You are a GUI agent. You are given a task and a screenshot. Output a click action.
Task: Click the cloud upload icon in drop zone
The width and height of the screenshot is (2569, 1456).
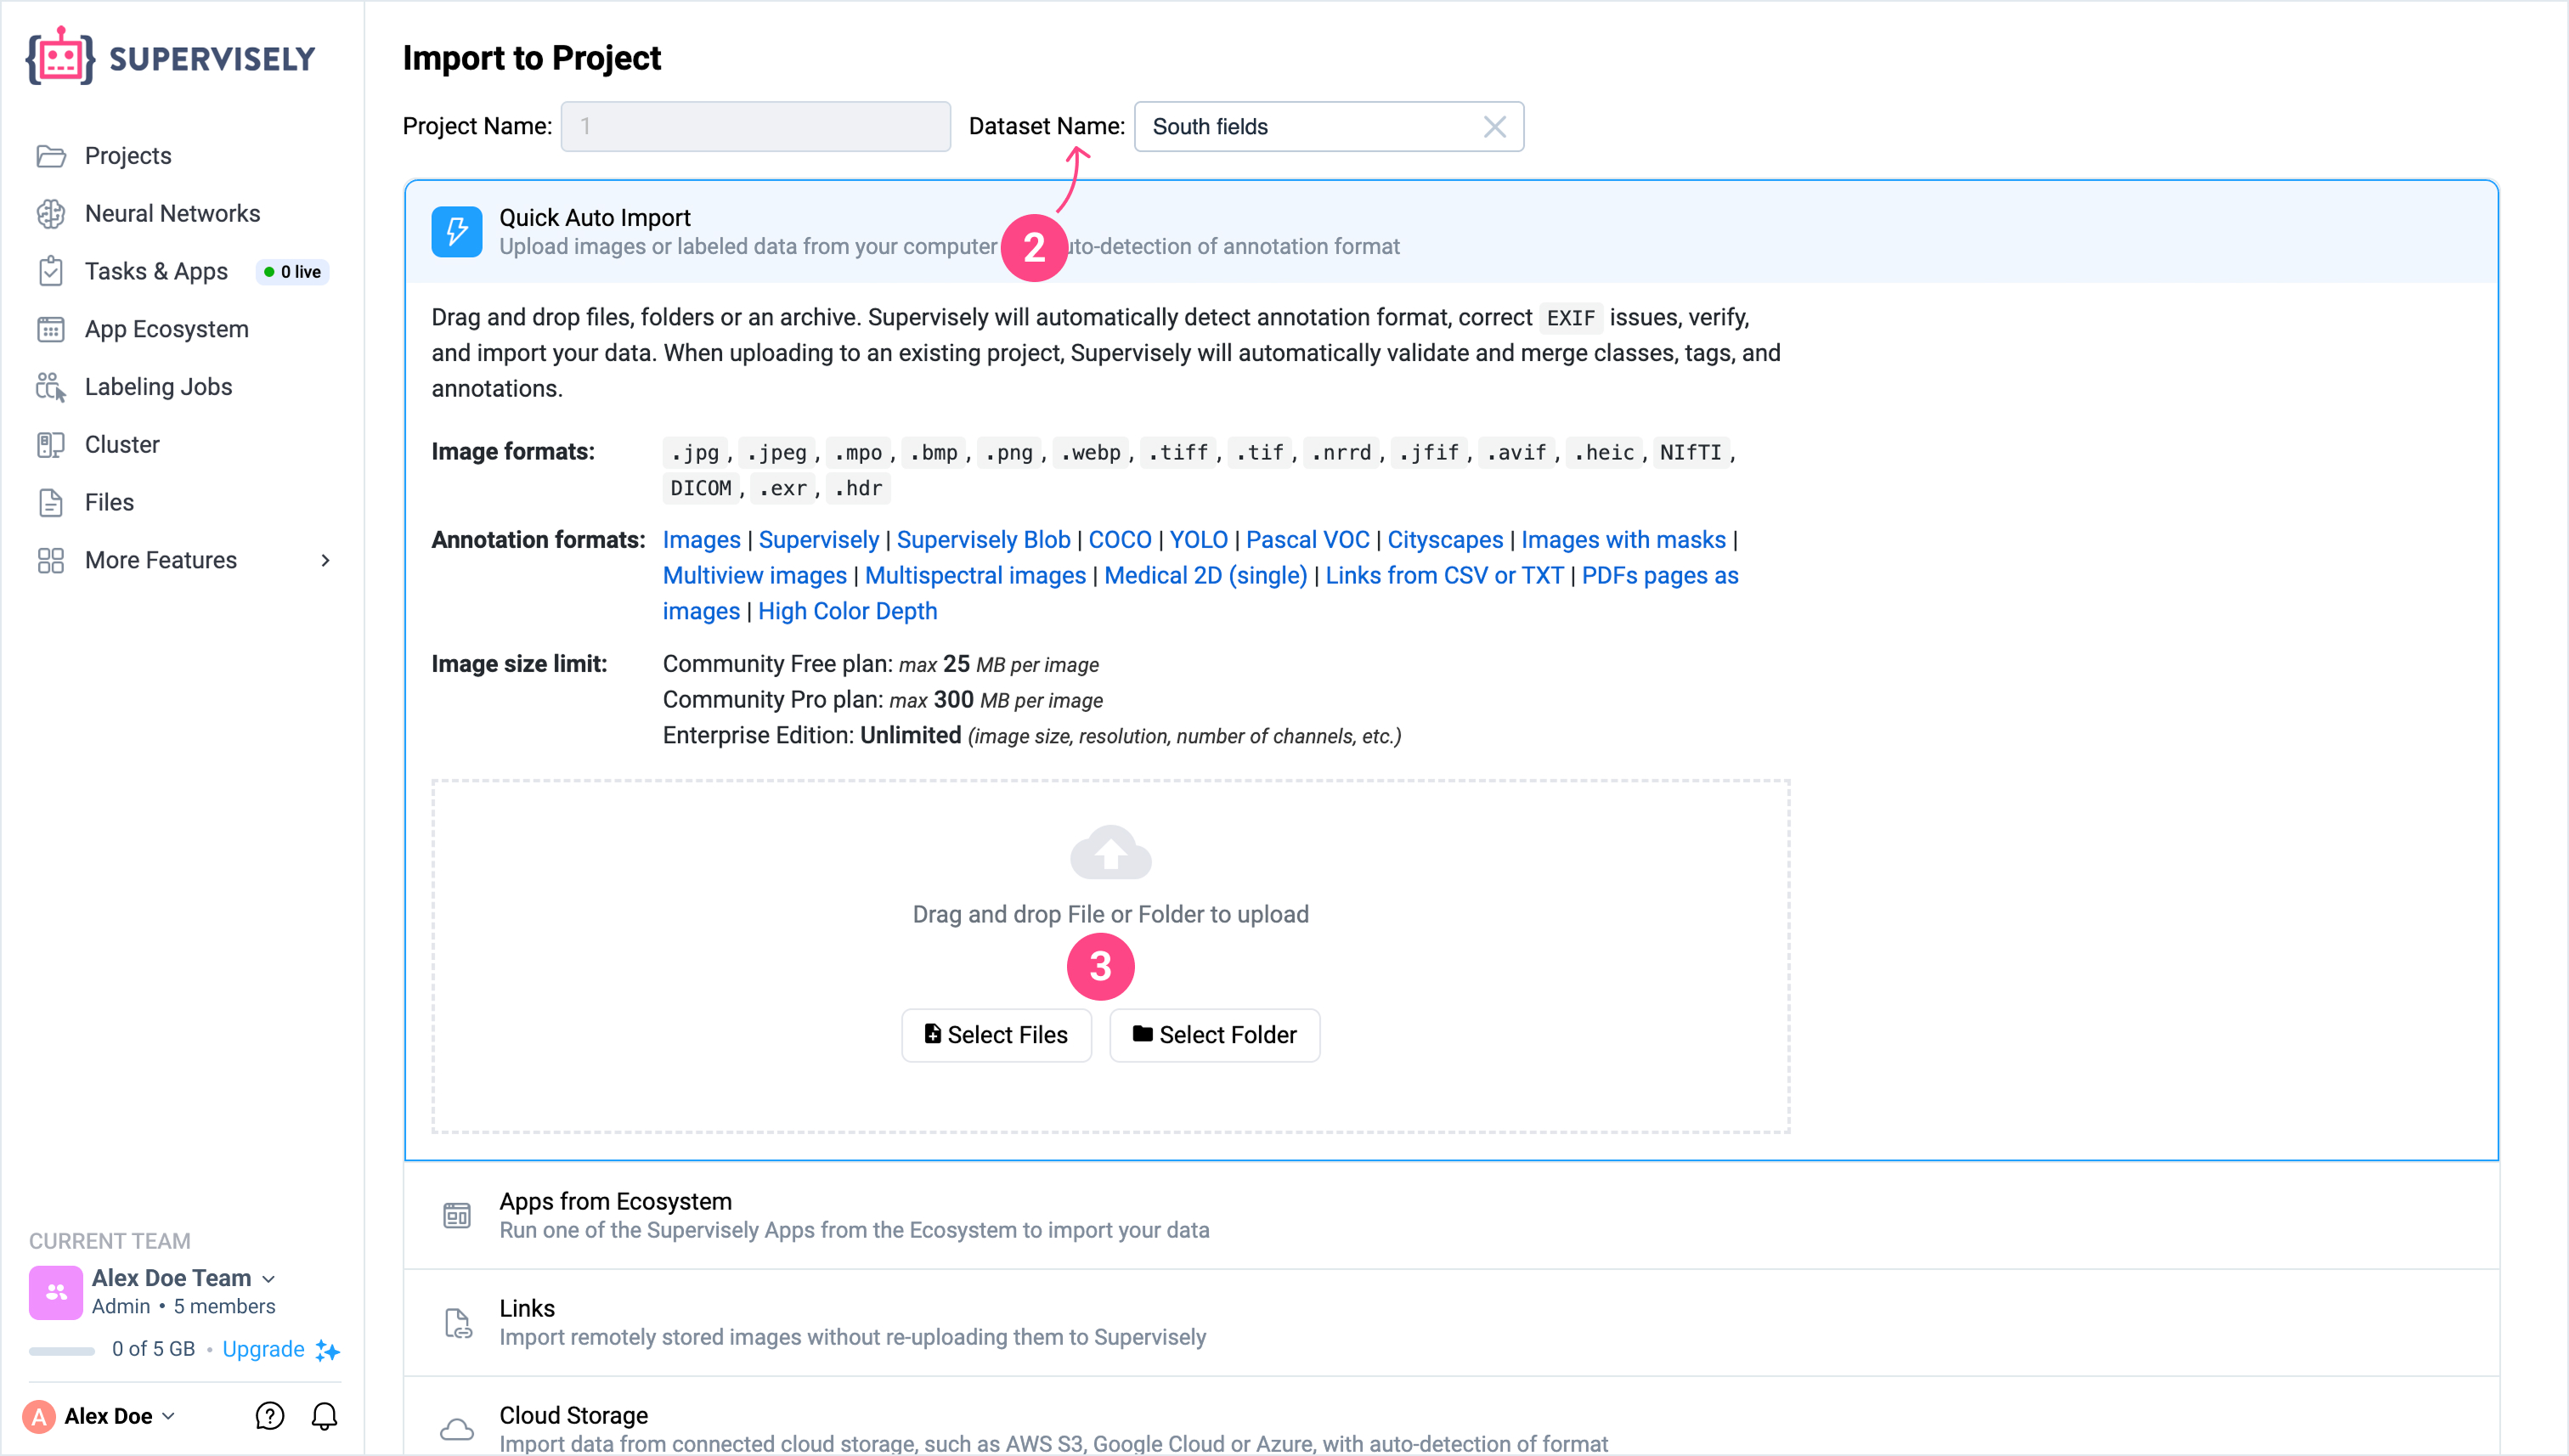[x=1110, y=852]
